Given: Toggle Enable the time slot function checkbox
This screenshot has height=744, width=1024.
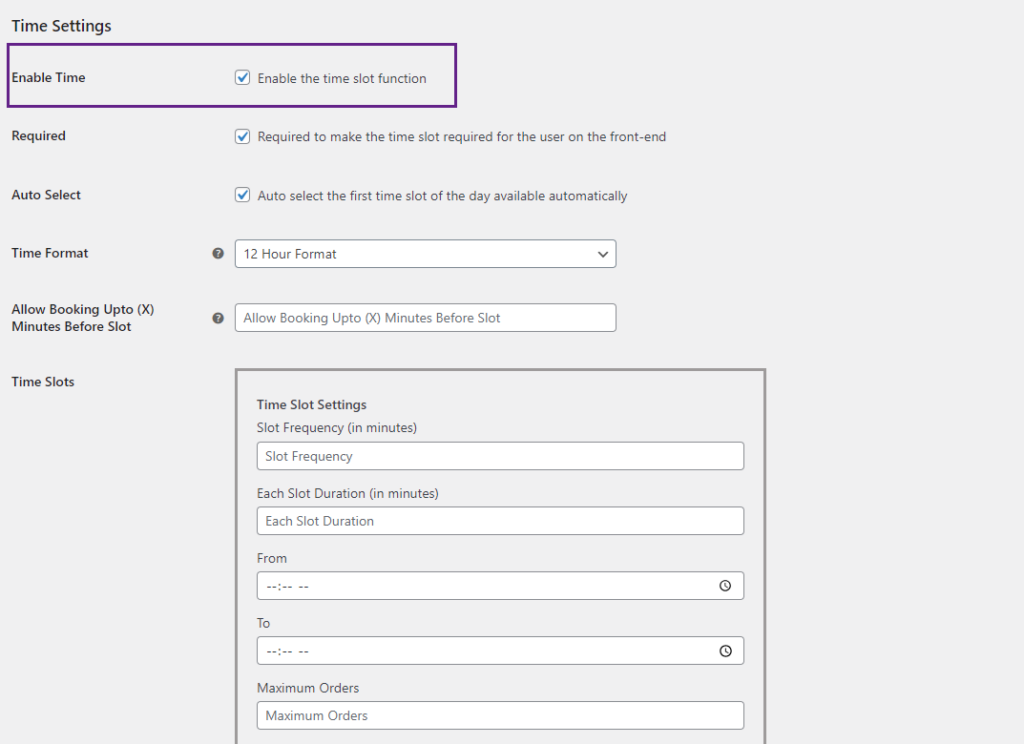Looking at the screenshot, I should [x=242, y=78].
